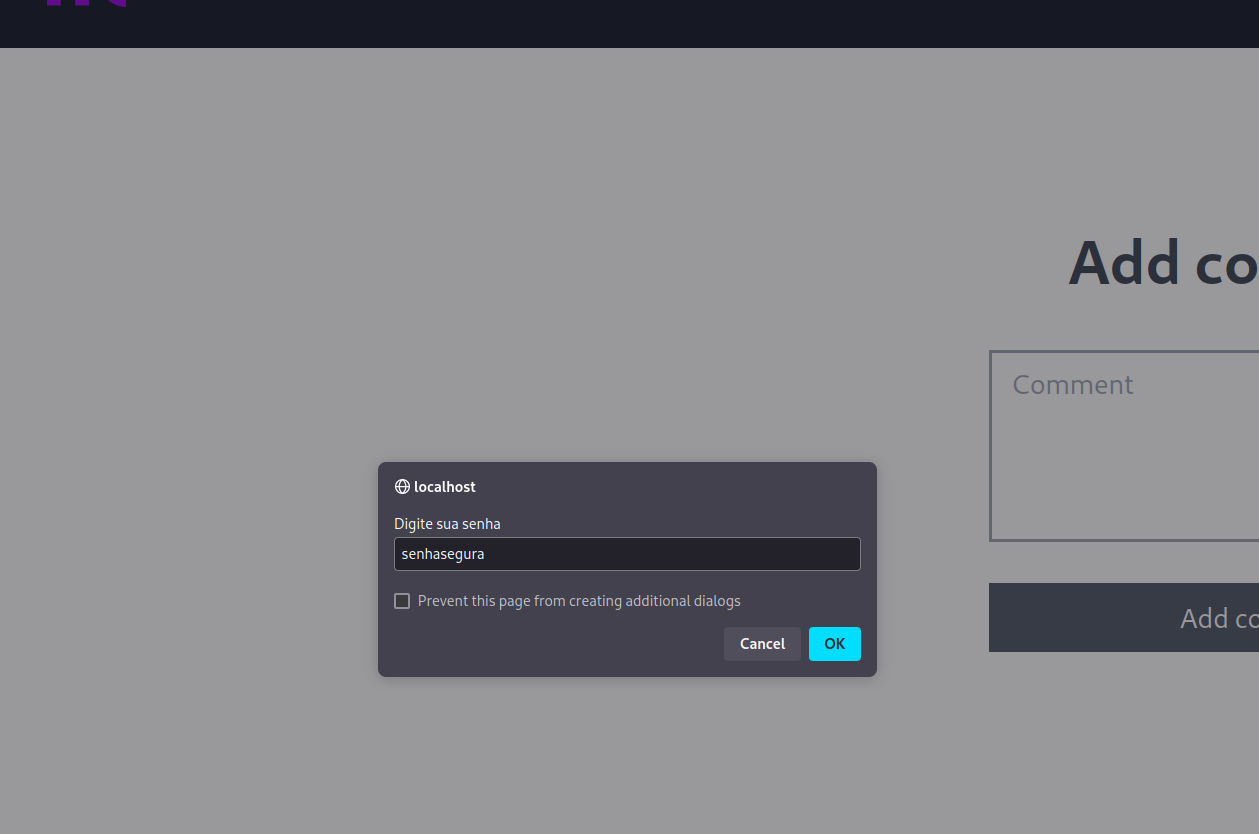Click the globe icon beside localhost
Image resolution: width=1259 pixels, height=834 pixels.
[x=402, y=487]
